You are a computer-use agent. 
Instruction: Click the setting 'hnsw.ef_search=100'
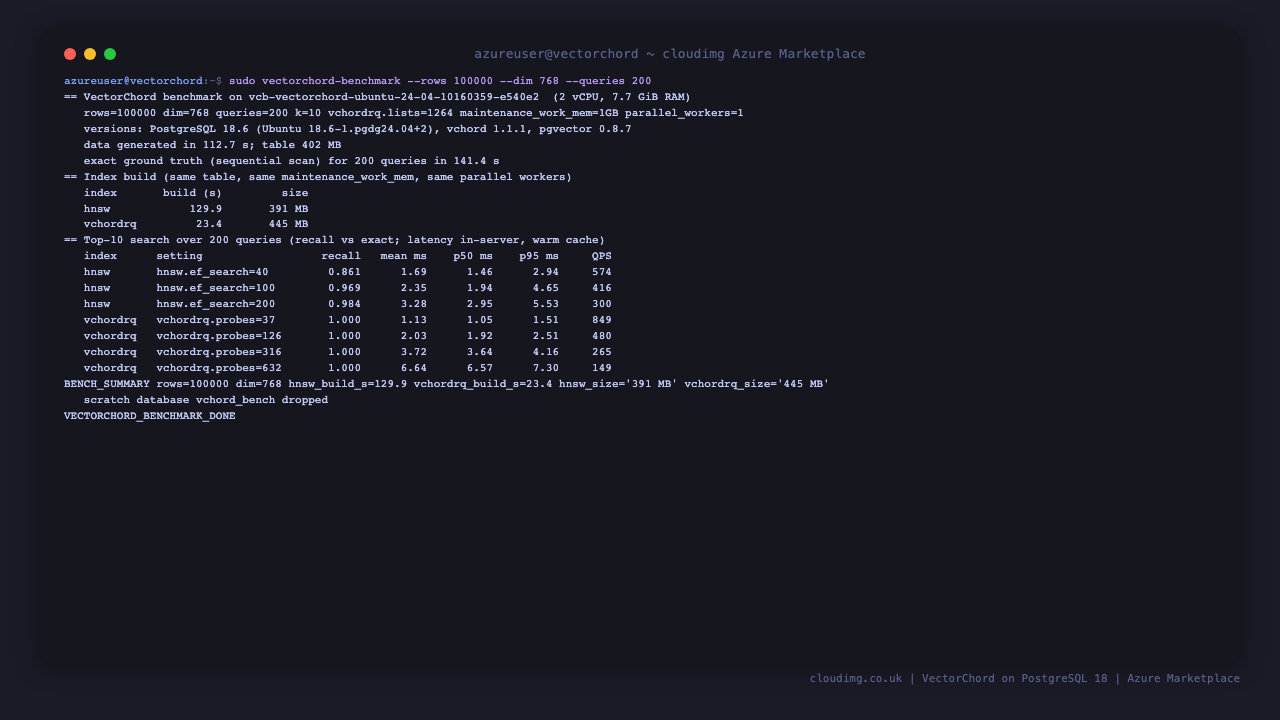click(x=215, y=288)
